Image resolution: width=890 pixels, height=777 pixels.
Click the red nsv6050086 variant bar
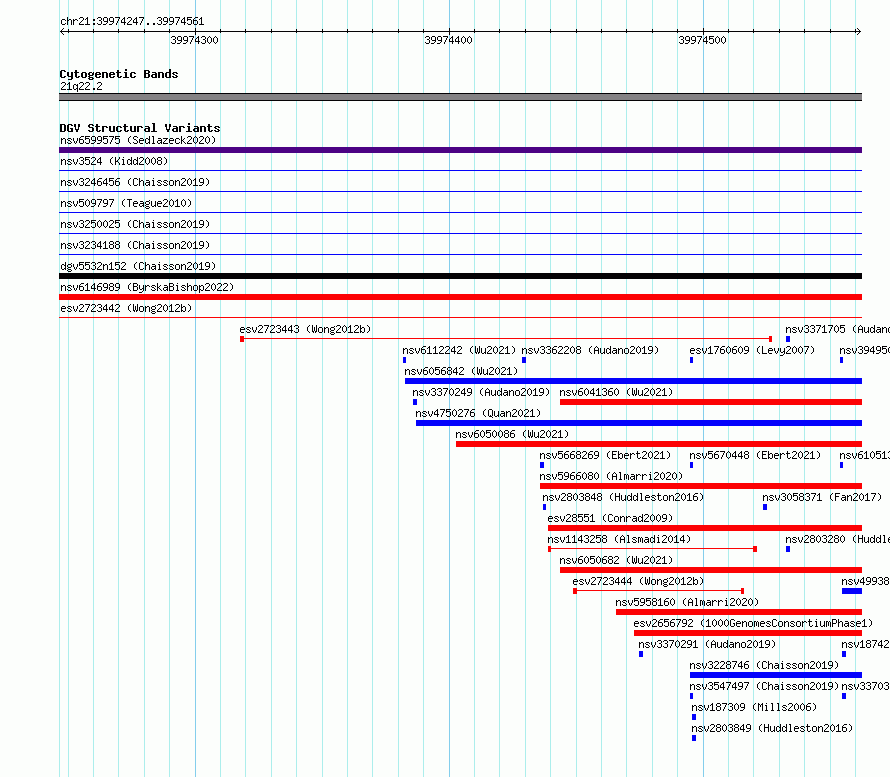[659, 444]
